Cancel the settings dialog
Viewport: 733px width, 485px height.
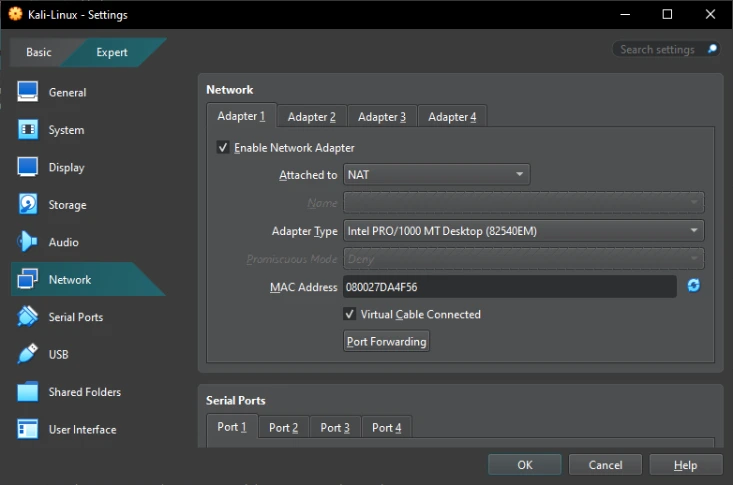pyautogui.click(x=605, y=464)
